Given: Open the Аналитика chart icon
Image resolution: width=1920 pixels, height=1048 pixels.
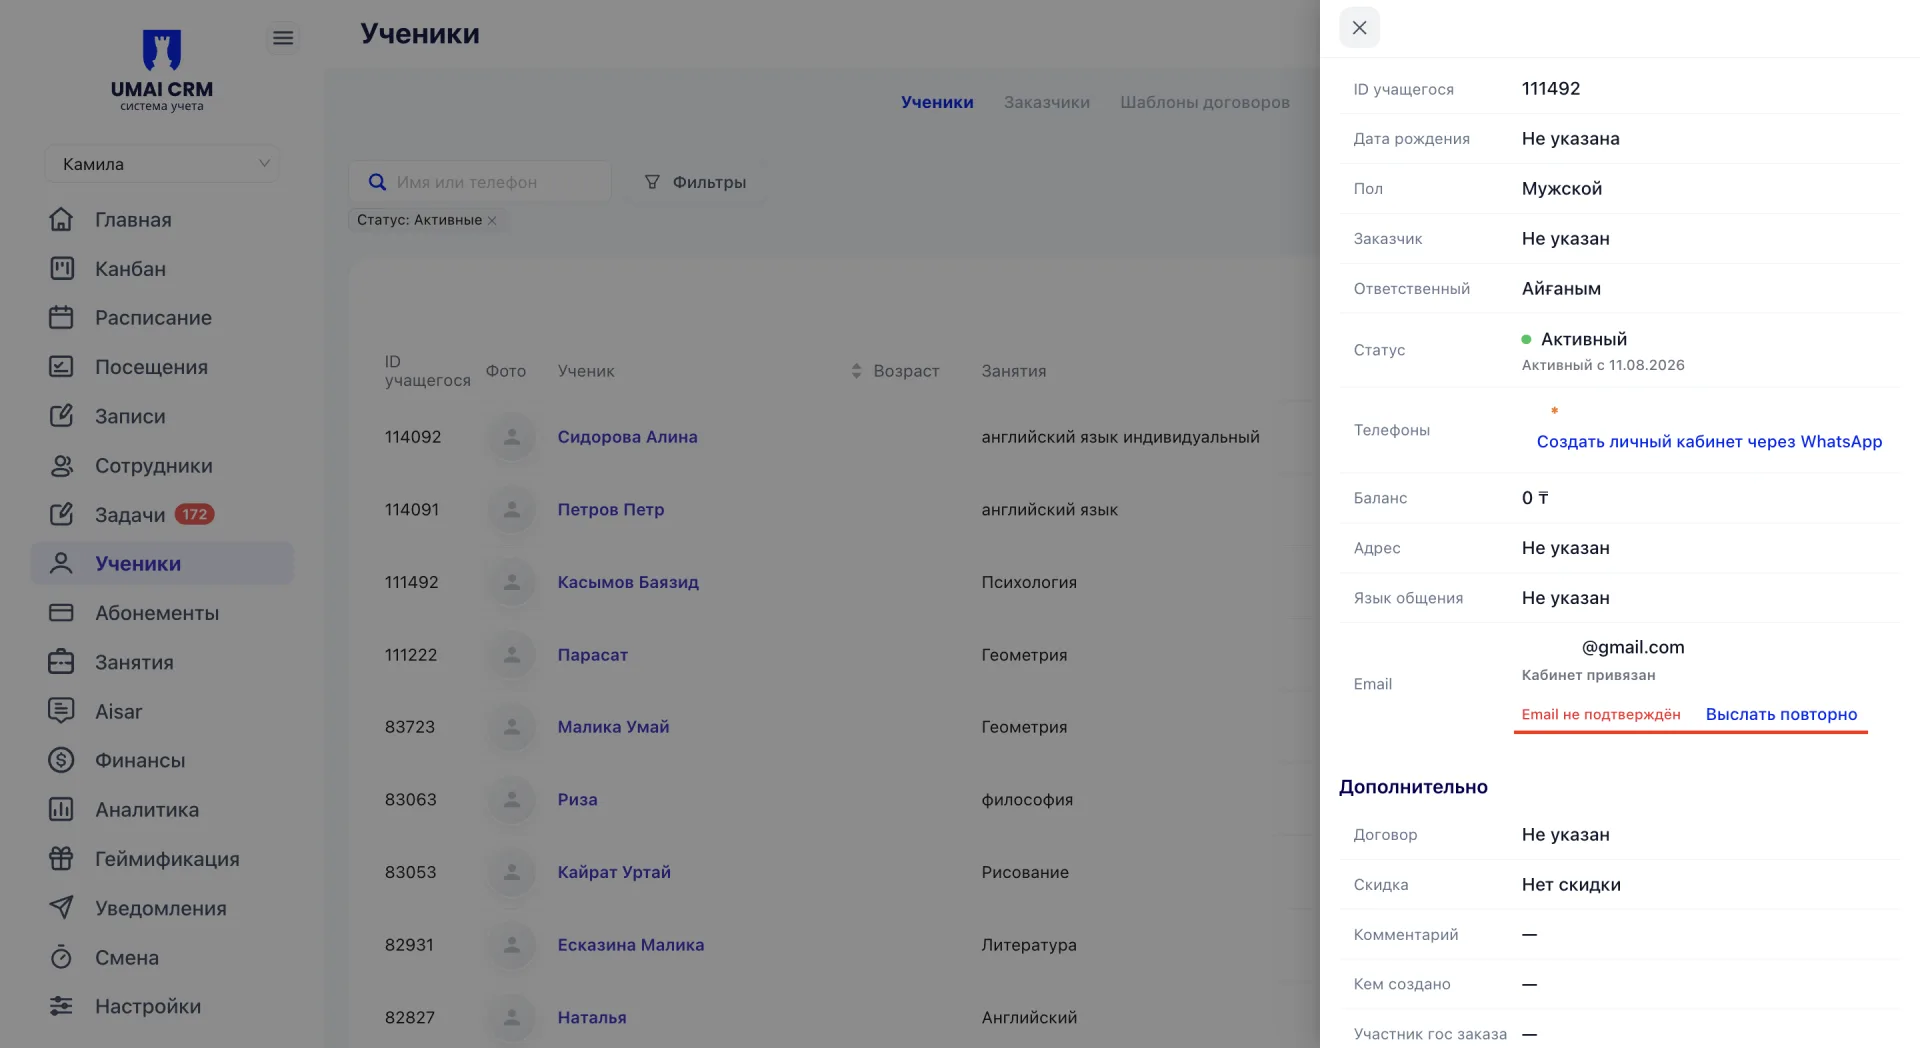Looking at the screenshot, I should pyautogui.click(x=61, y=810).
